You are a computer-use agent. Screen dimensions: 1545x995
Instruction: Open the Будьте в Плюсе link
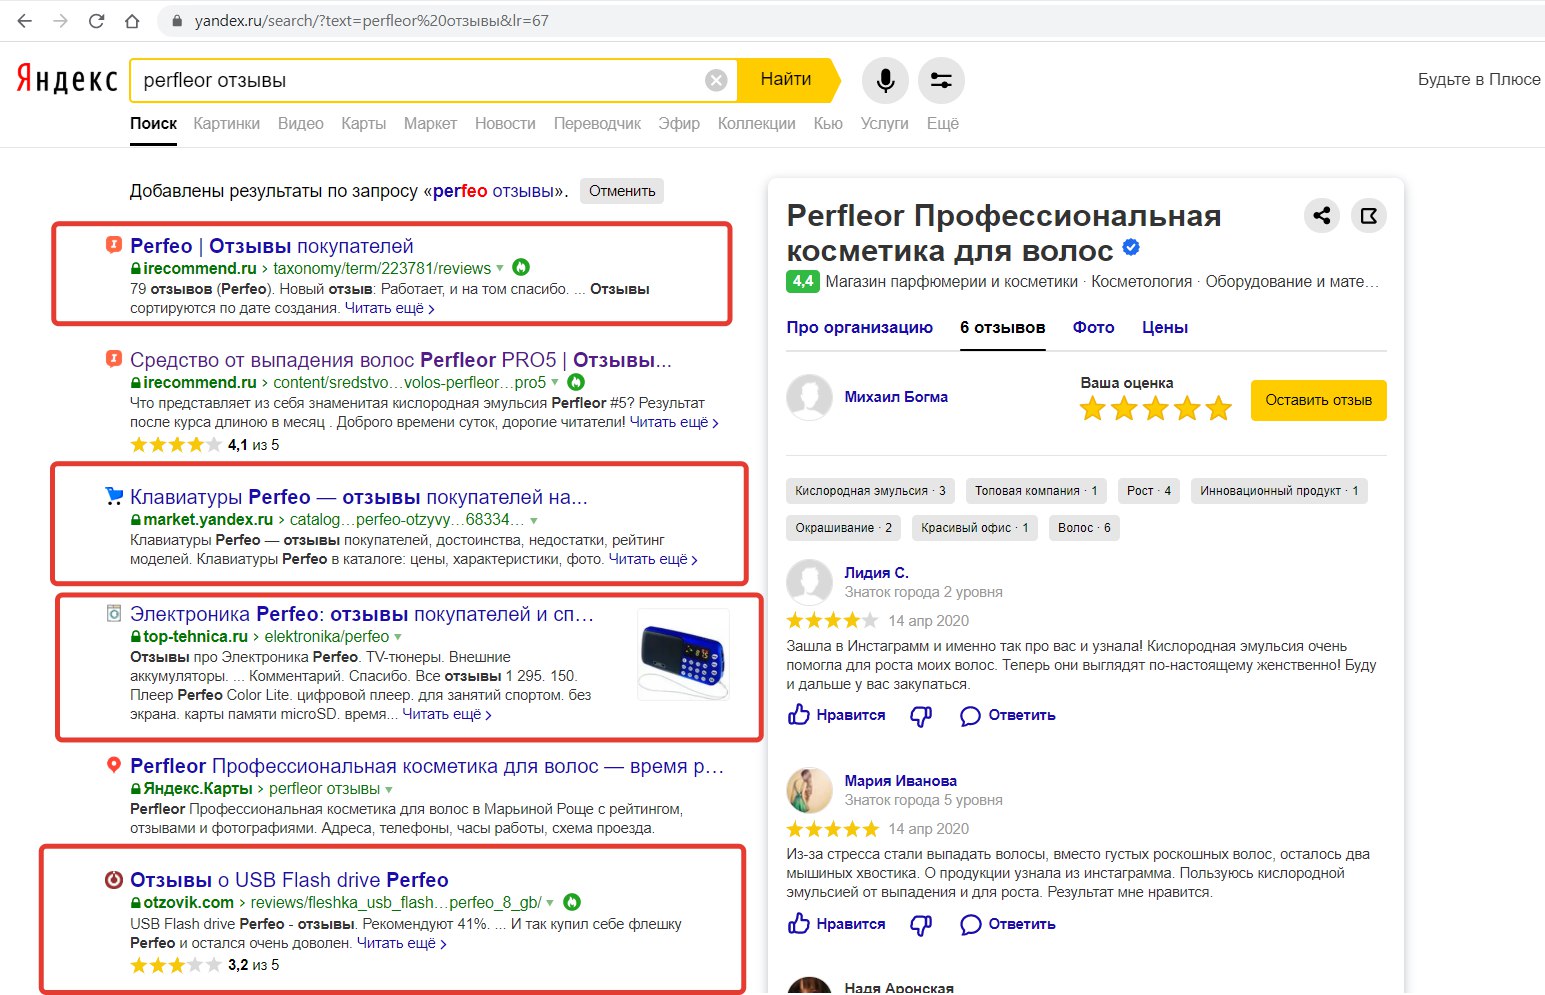pyautogui.click(x=1479, y=79)
